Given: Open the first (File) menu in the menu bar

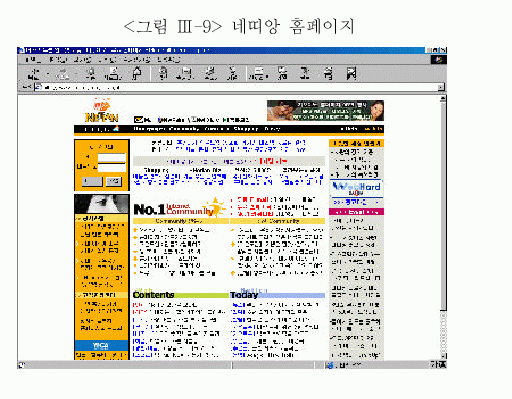Looking at the screenshot, I should [x=33, y=60].
